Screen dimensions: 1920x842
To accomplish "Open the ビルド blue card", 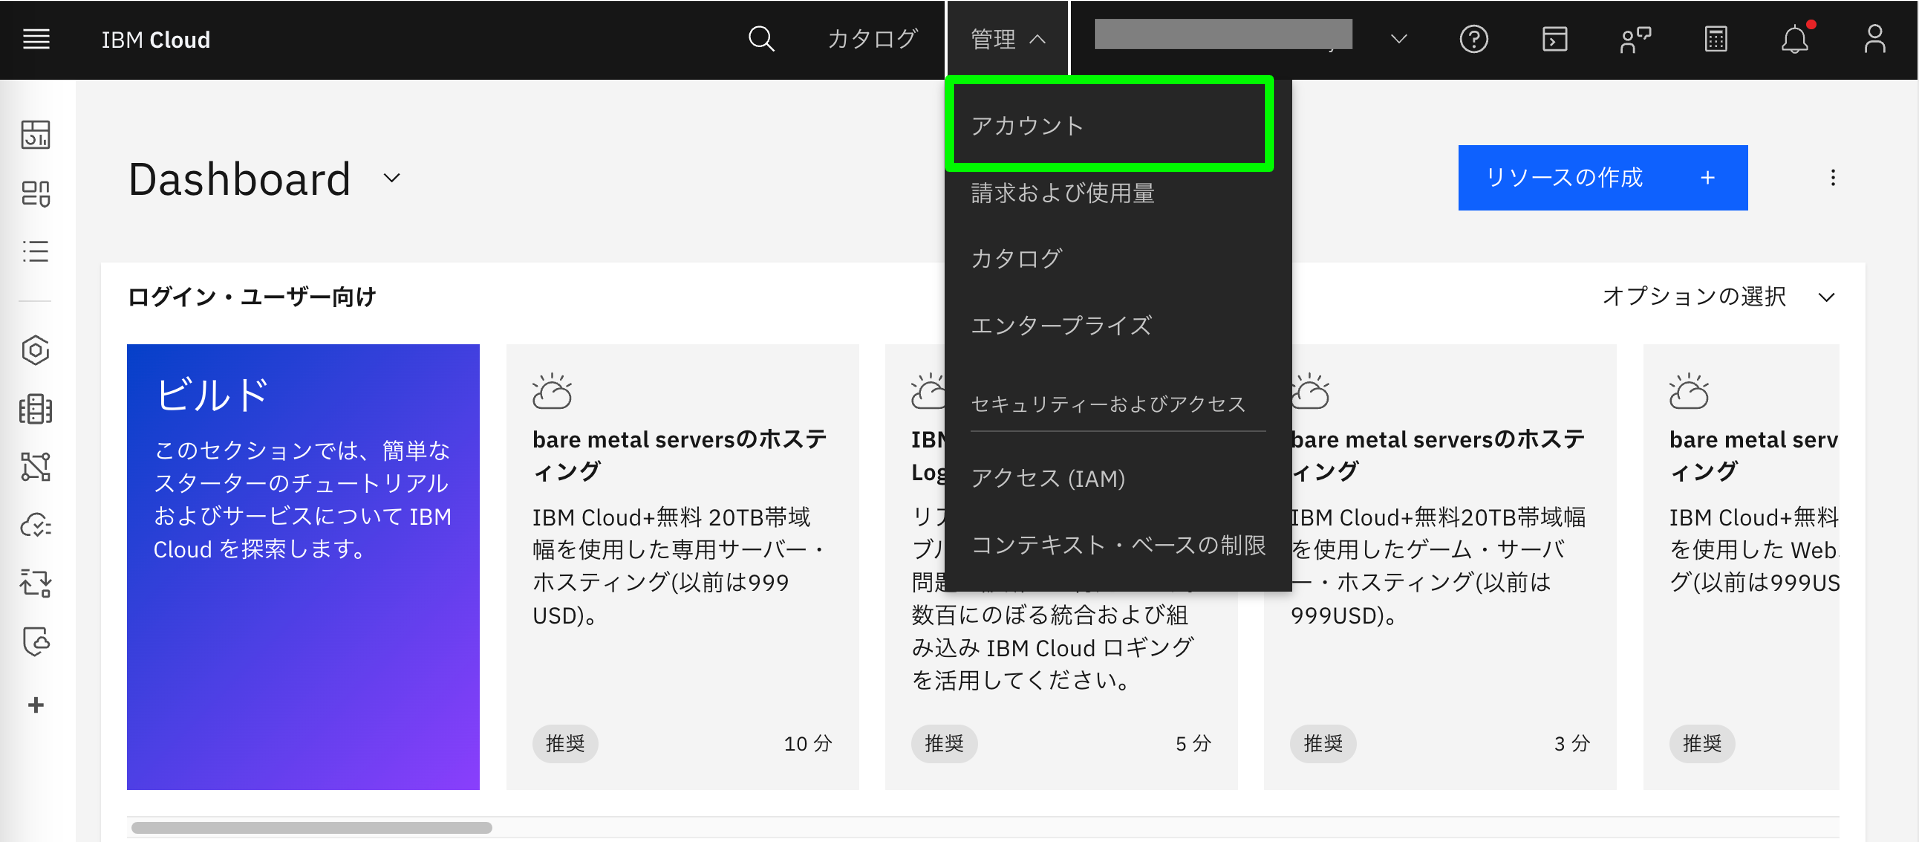I will point(303,567).
